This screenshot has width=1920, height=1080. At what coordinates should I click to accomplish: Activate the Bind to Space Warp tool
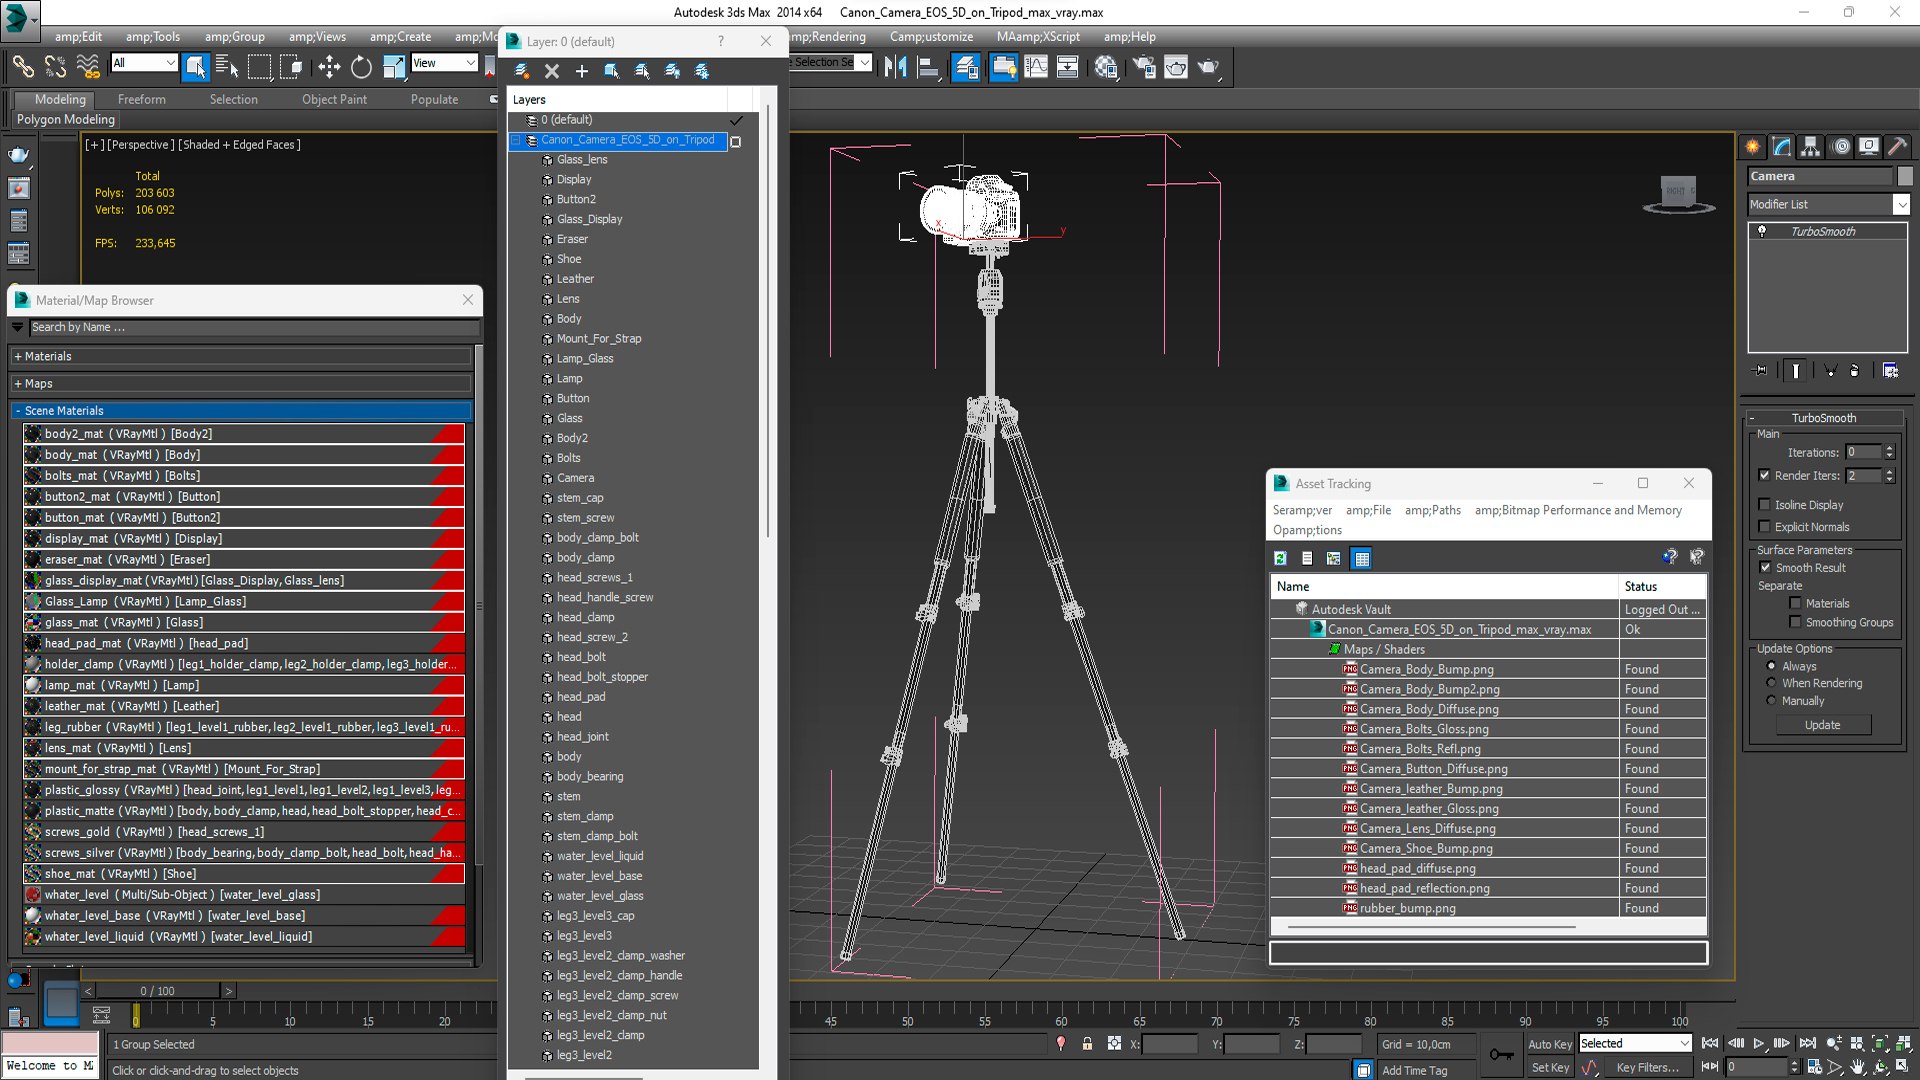88,67
